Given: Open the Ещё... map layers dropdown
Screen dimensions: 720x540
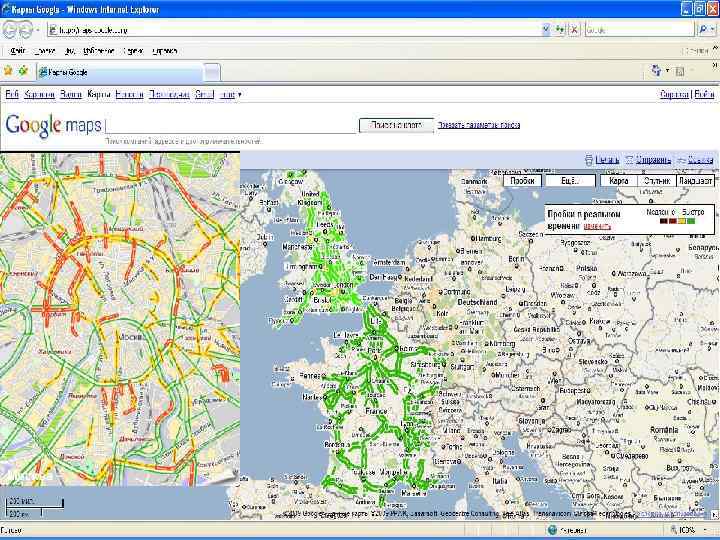Looking at the screenshot, I should [570, 180].
